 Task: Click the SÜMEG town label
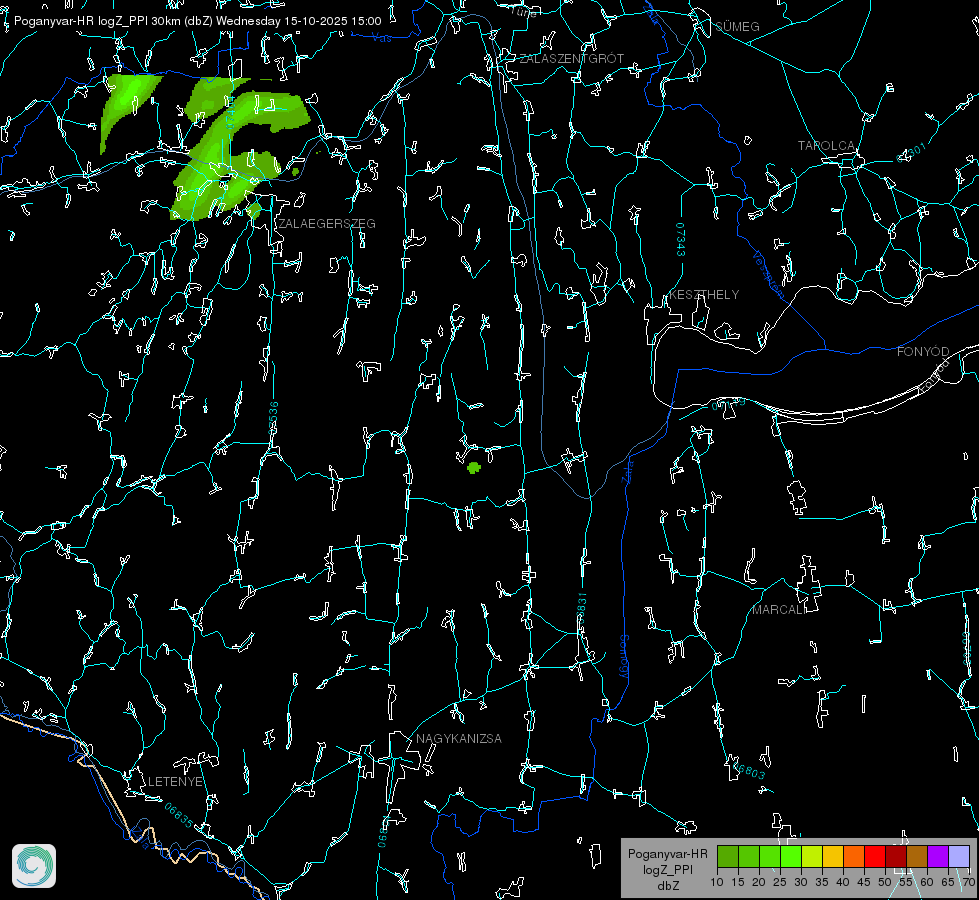[x=737, y=26]
